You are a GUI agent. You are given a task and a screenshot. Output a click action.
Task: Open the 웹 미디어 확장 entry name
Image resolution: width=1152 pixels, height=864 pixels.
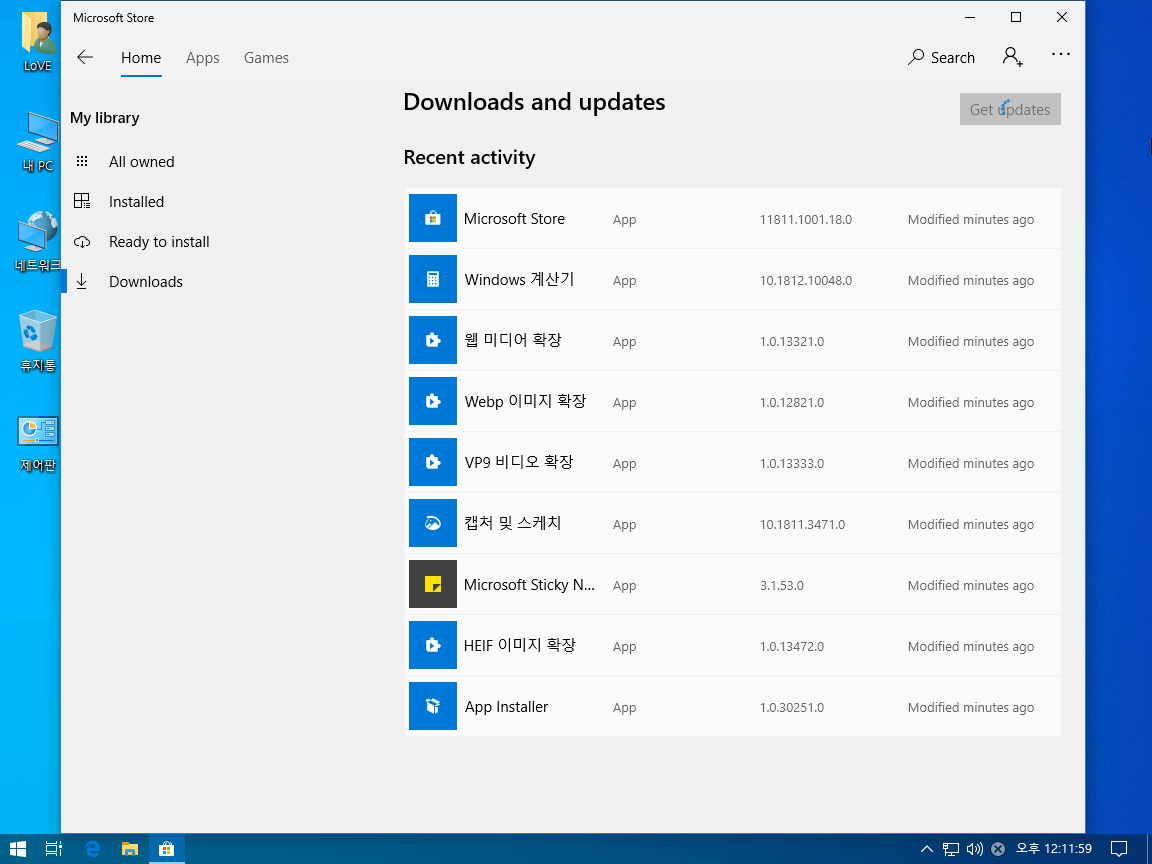click(x=513, y=340)
